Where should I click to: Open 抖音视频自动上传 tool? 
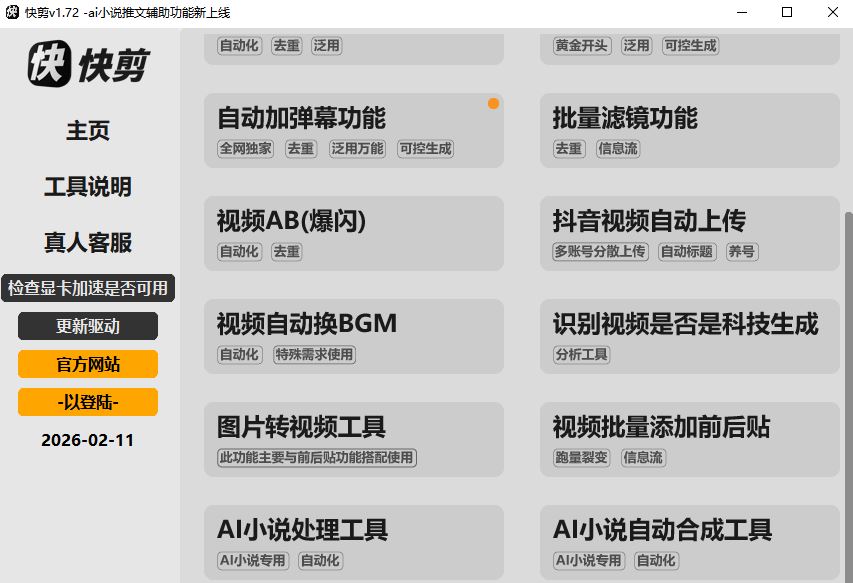pyautogui.click(x=690, y=233)
